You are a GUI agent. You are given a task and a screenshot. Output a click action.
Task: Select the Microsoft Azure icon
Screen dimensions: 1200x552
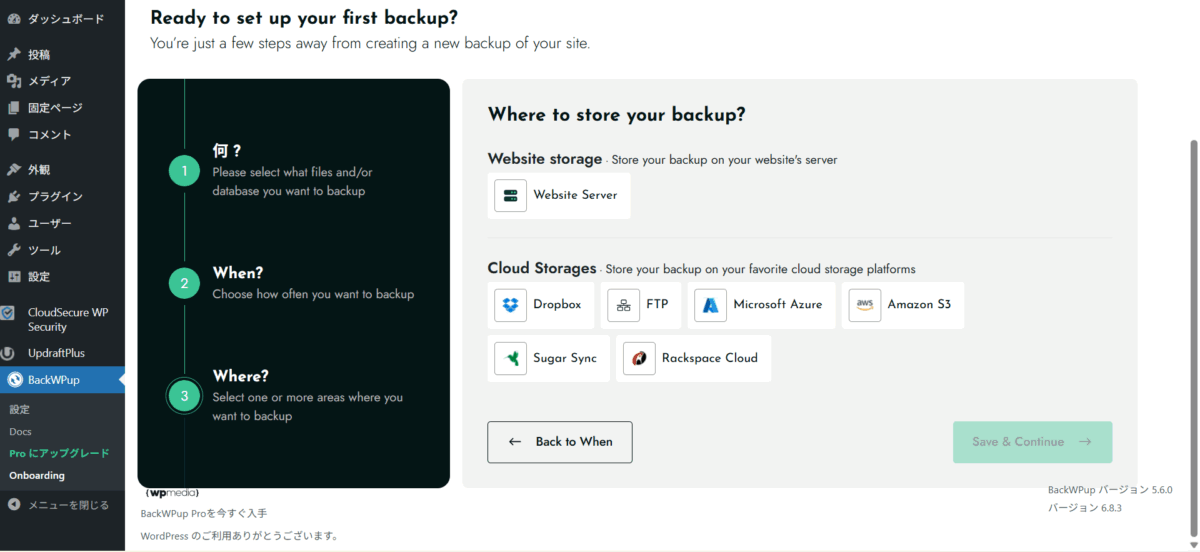point(710,305)
